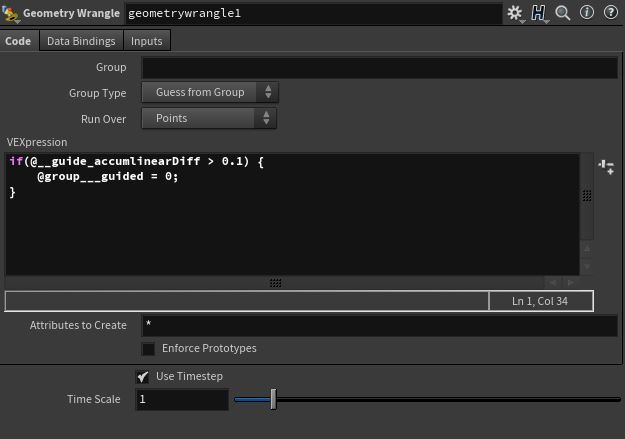
Task: Click the Group Type label
Action: (x=98, y=93)
